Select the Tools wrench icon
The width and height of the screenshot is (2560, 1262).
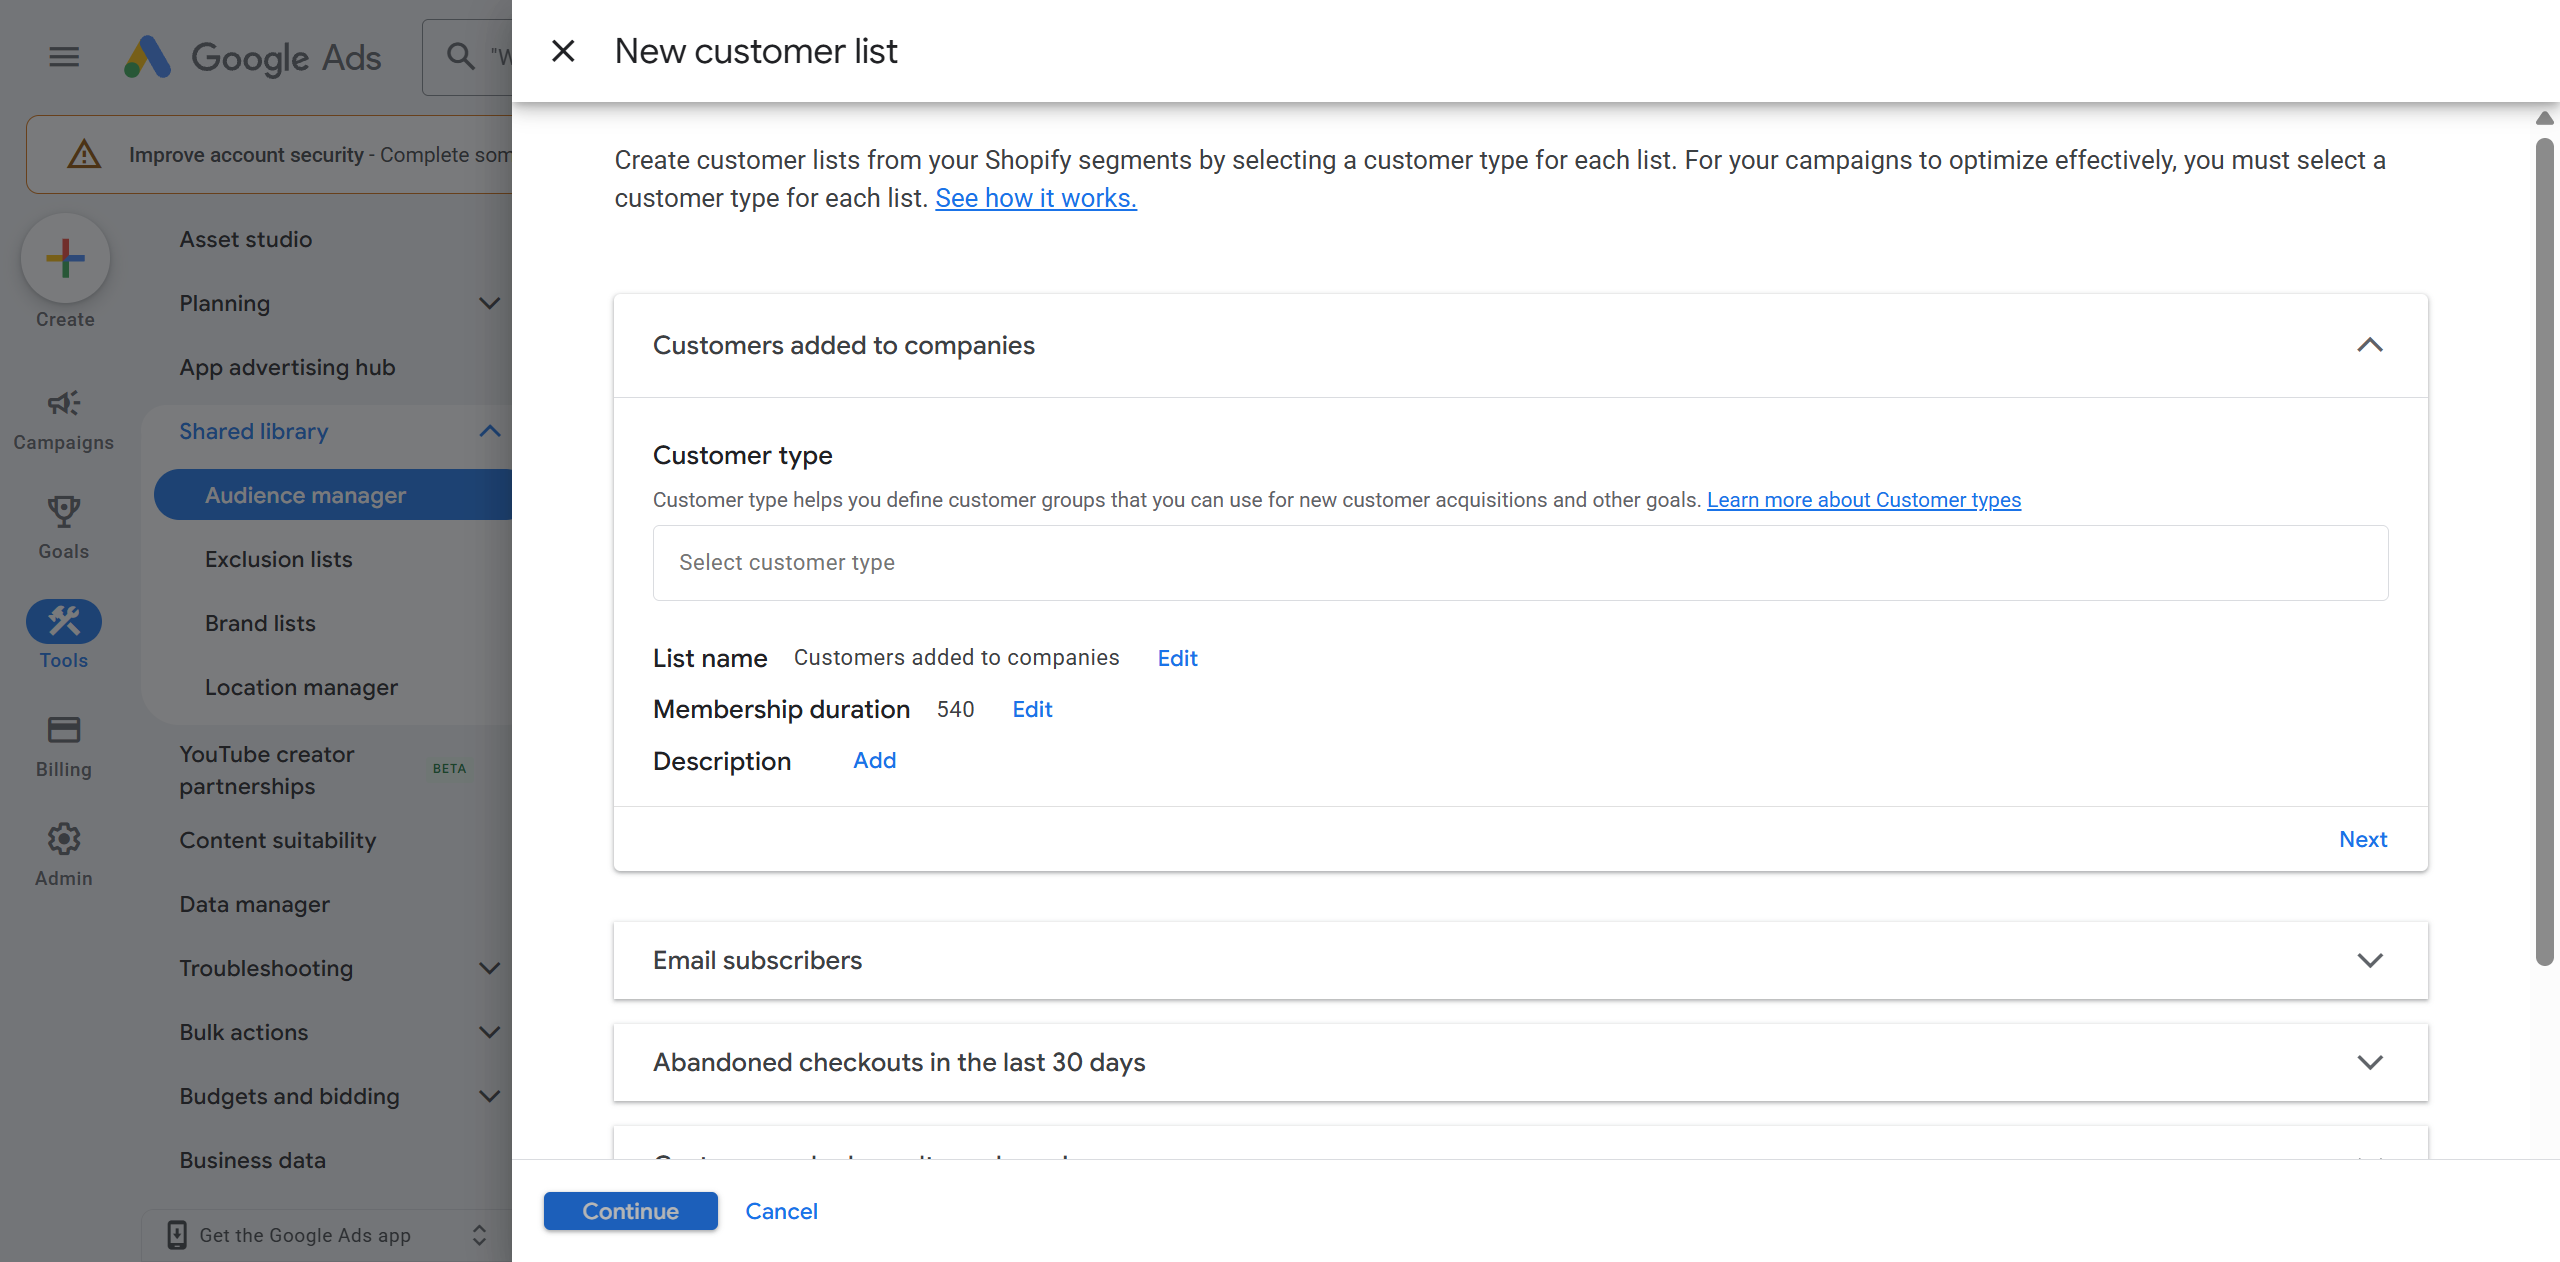(64, 621)
